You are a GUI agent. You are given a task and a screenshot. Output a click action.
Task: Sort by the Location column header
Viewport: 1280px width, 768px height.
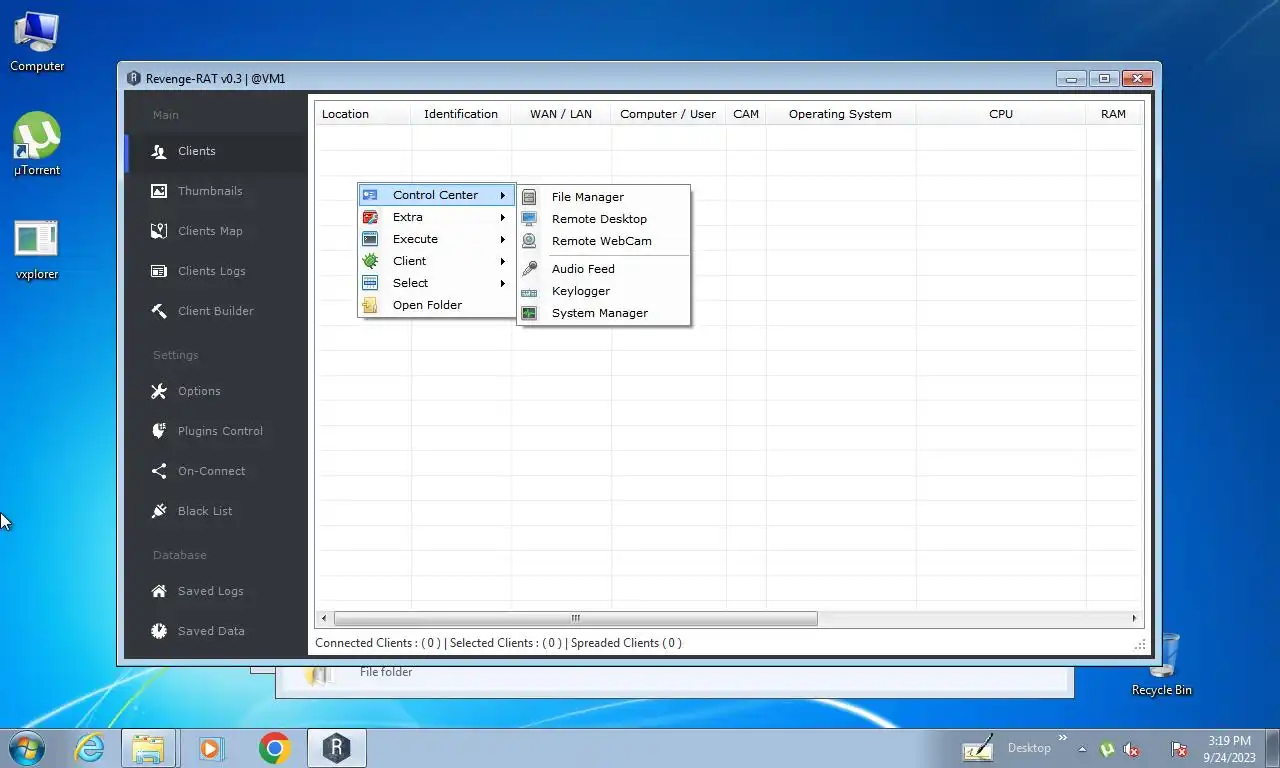click(x=363, y=114)
